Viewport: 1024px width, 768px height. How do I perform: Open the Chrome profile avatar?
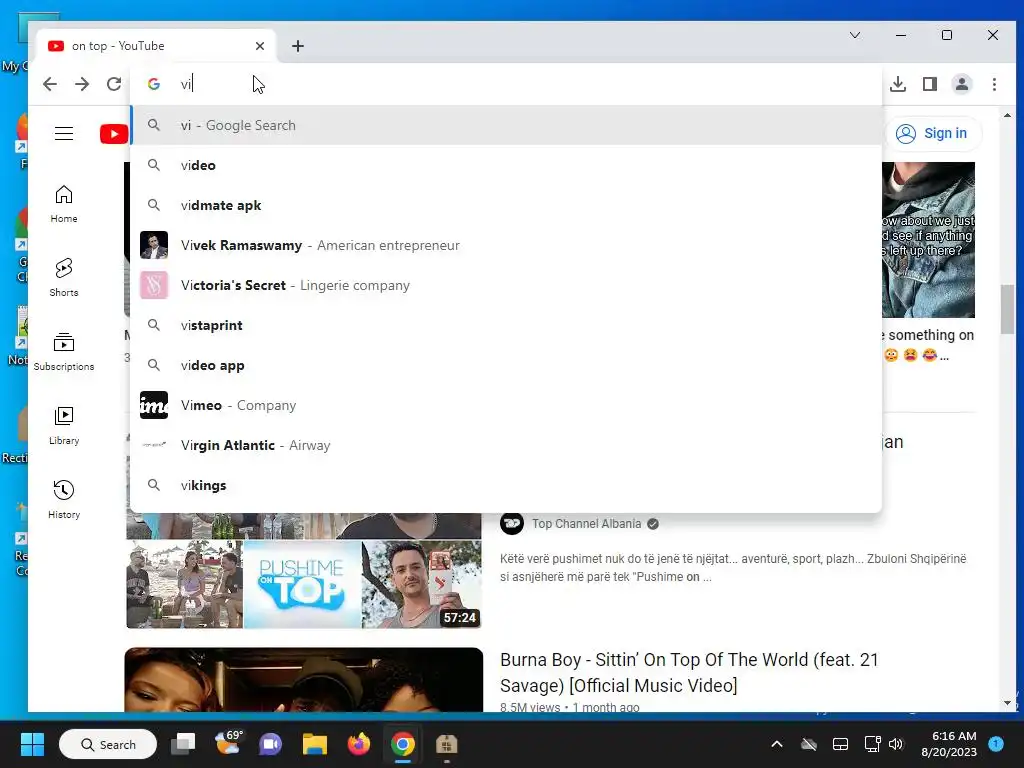point(962,84)
